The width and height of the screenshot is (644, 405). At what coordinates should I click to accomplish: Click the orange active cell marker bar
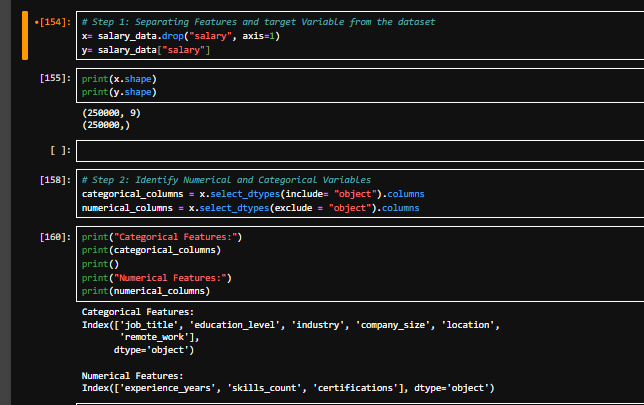25,36
